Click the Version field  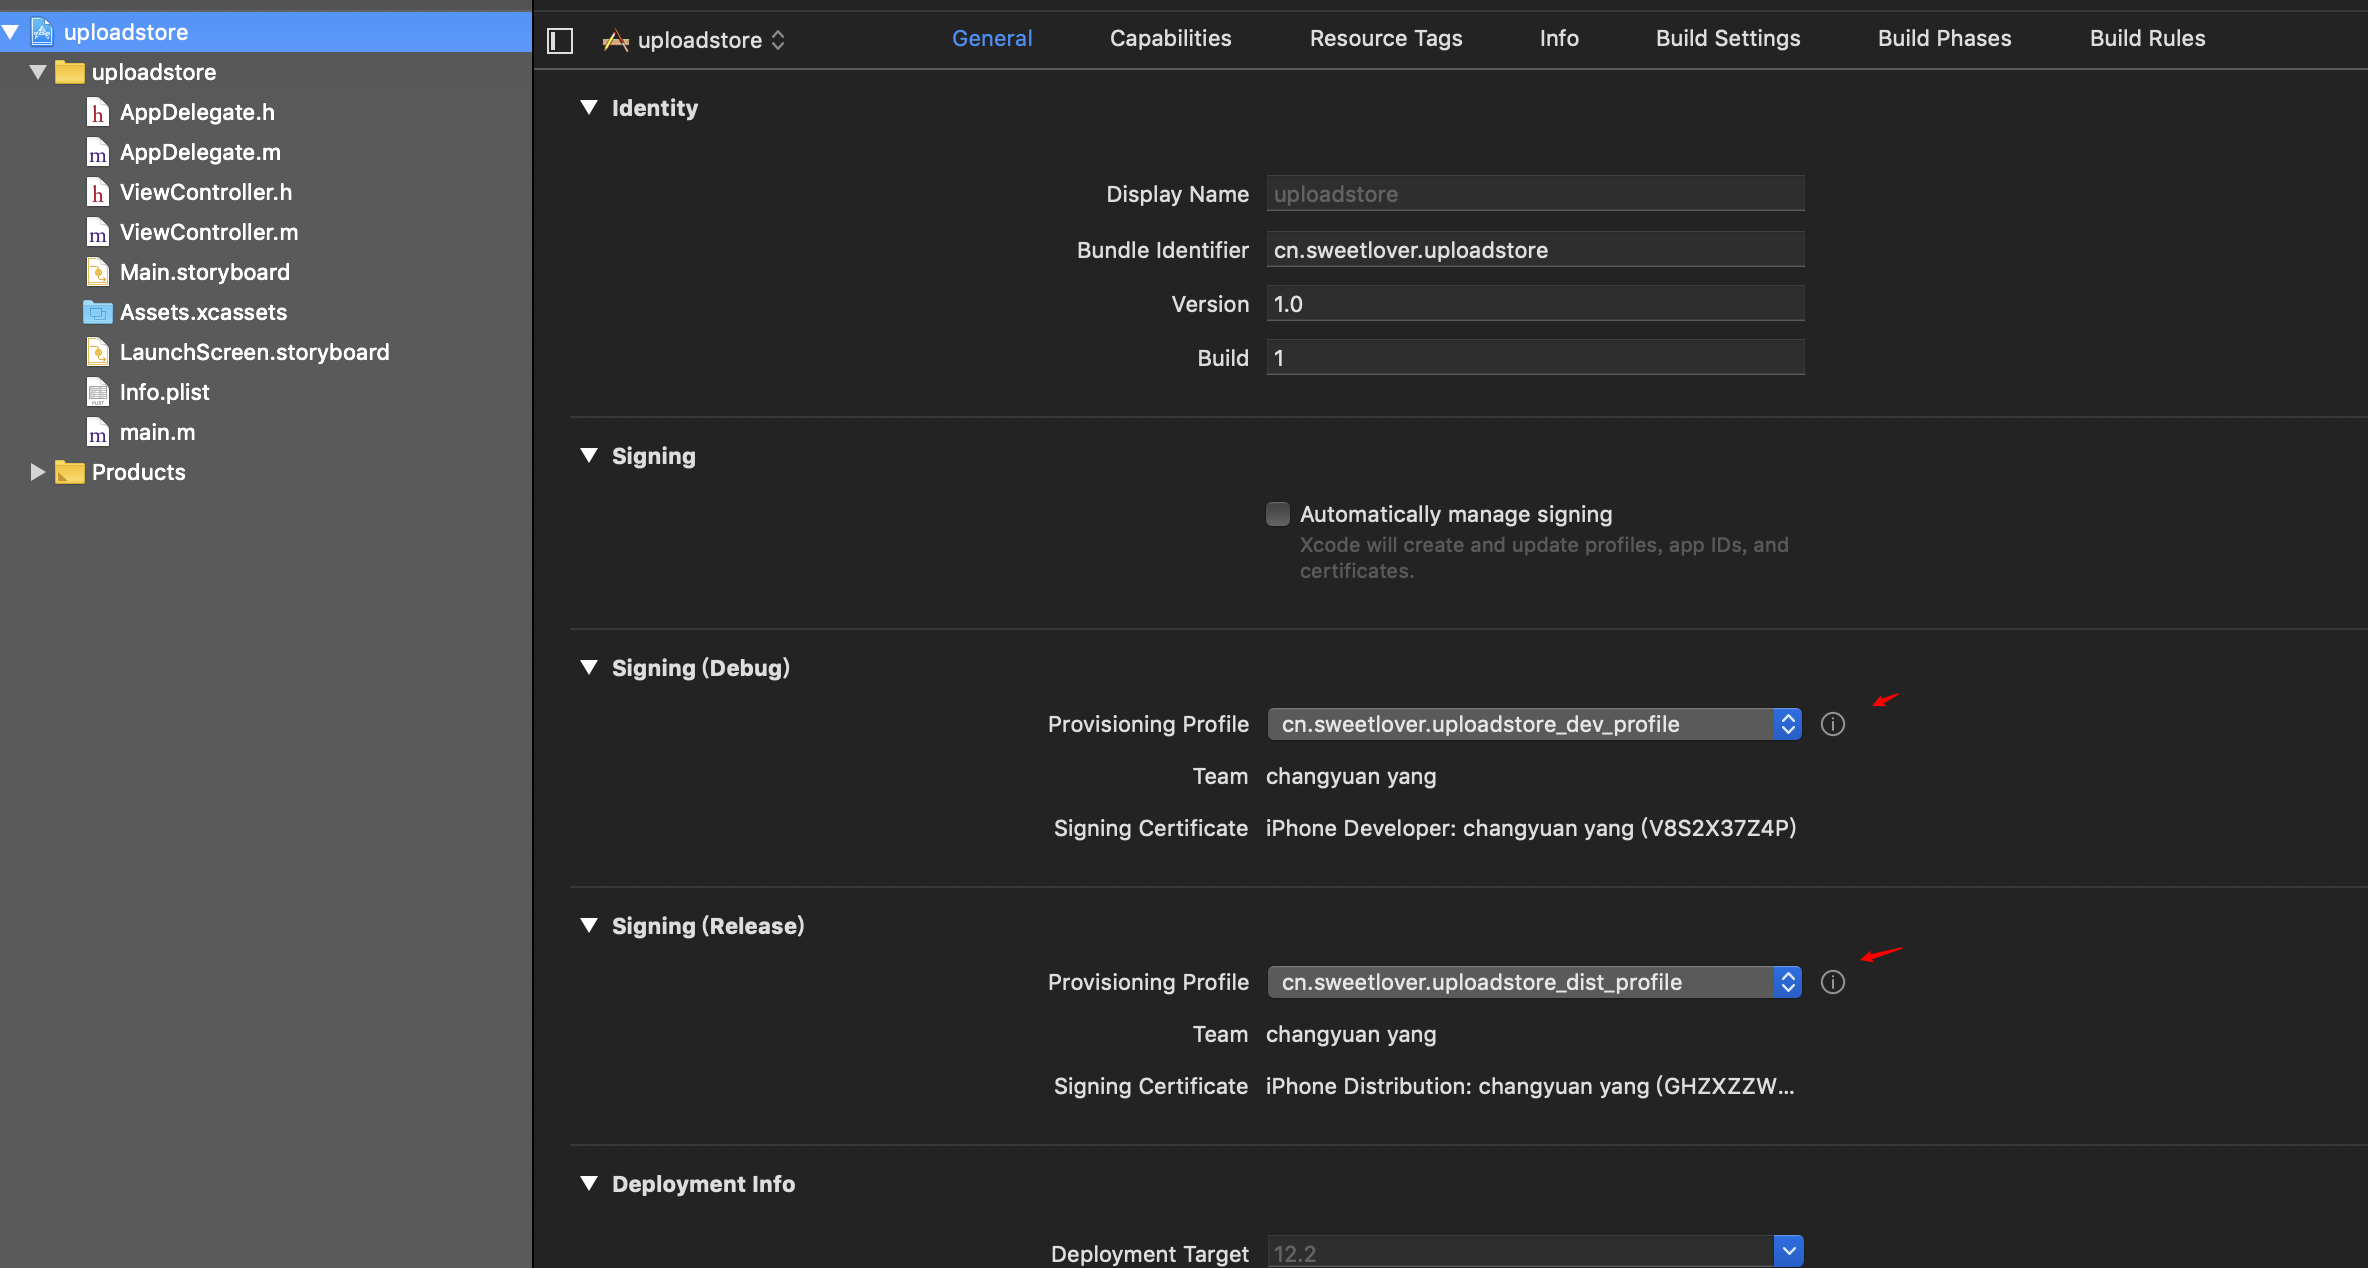pos(1535,303)
